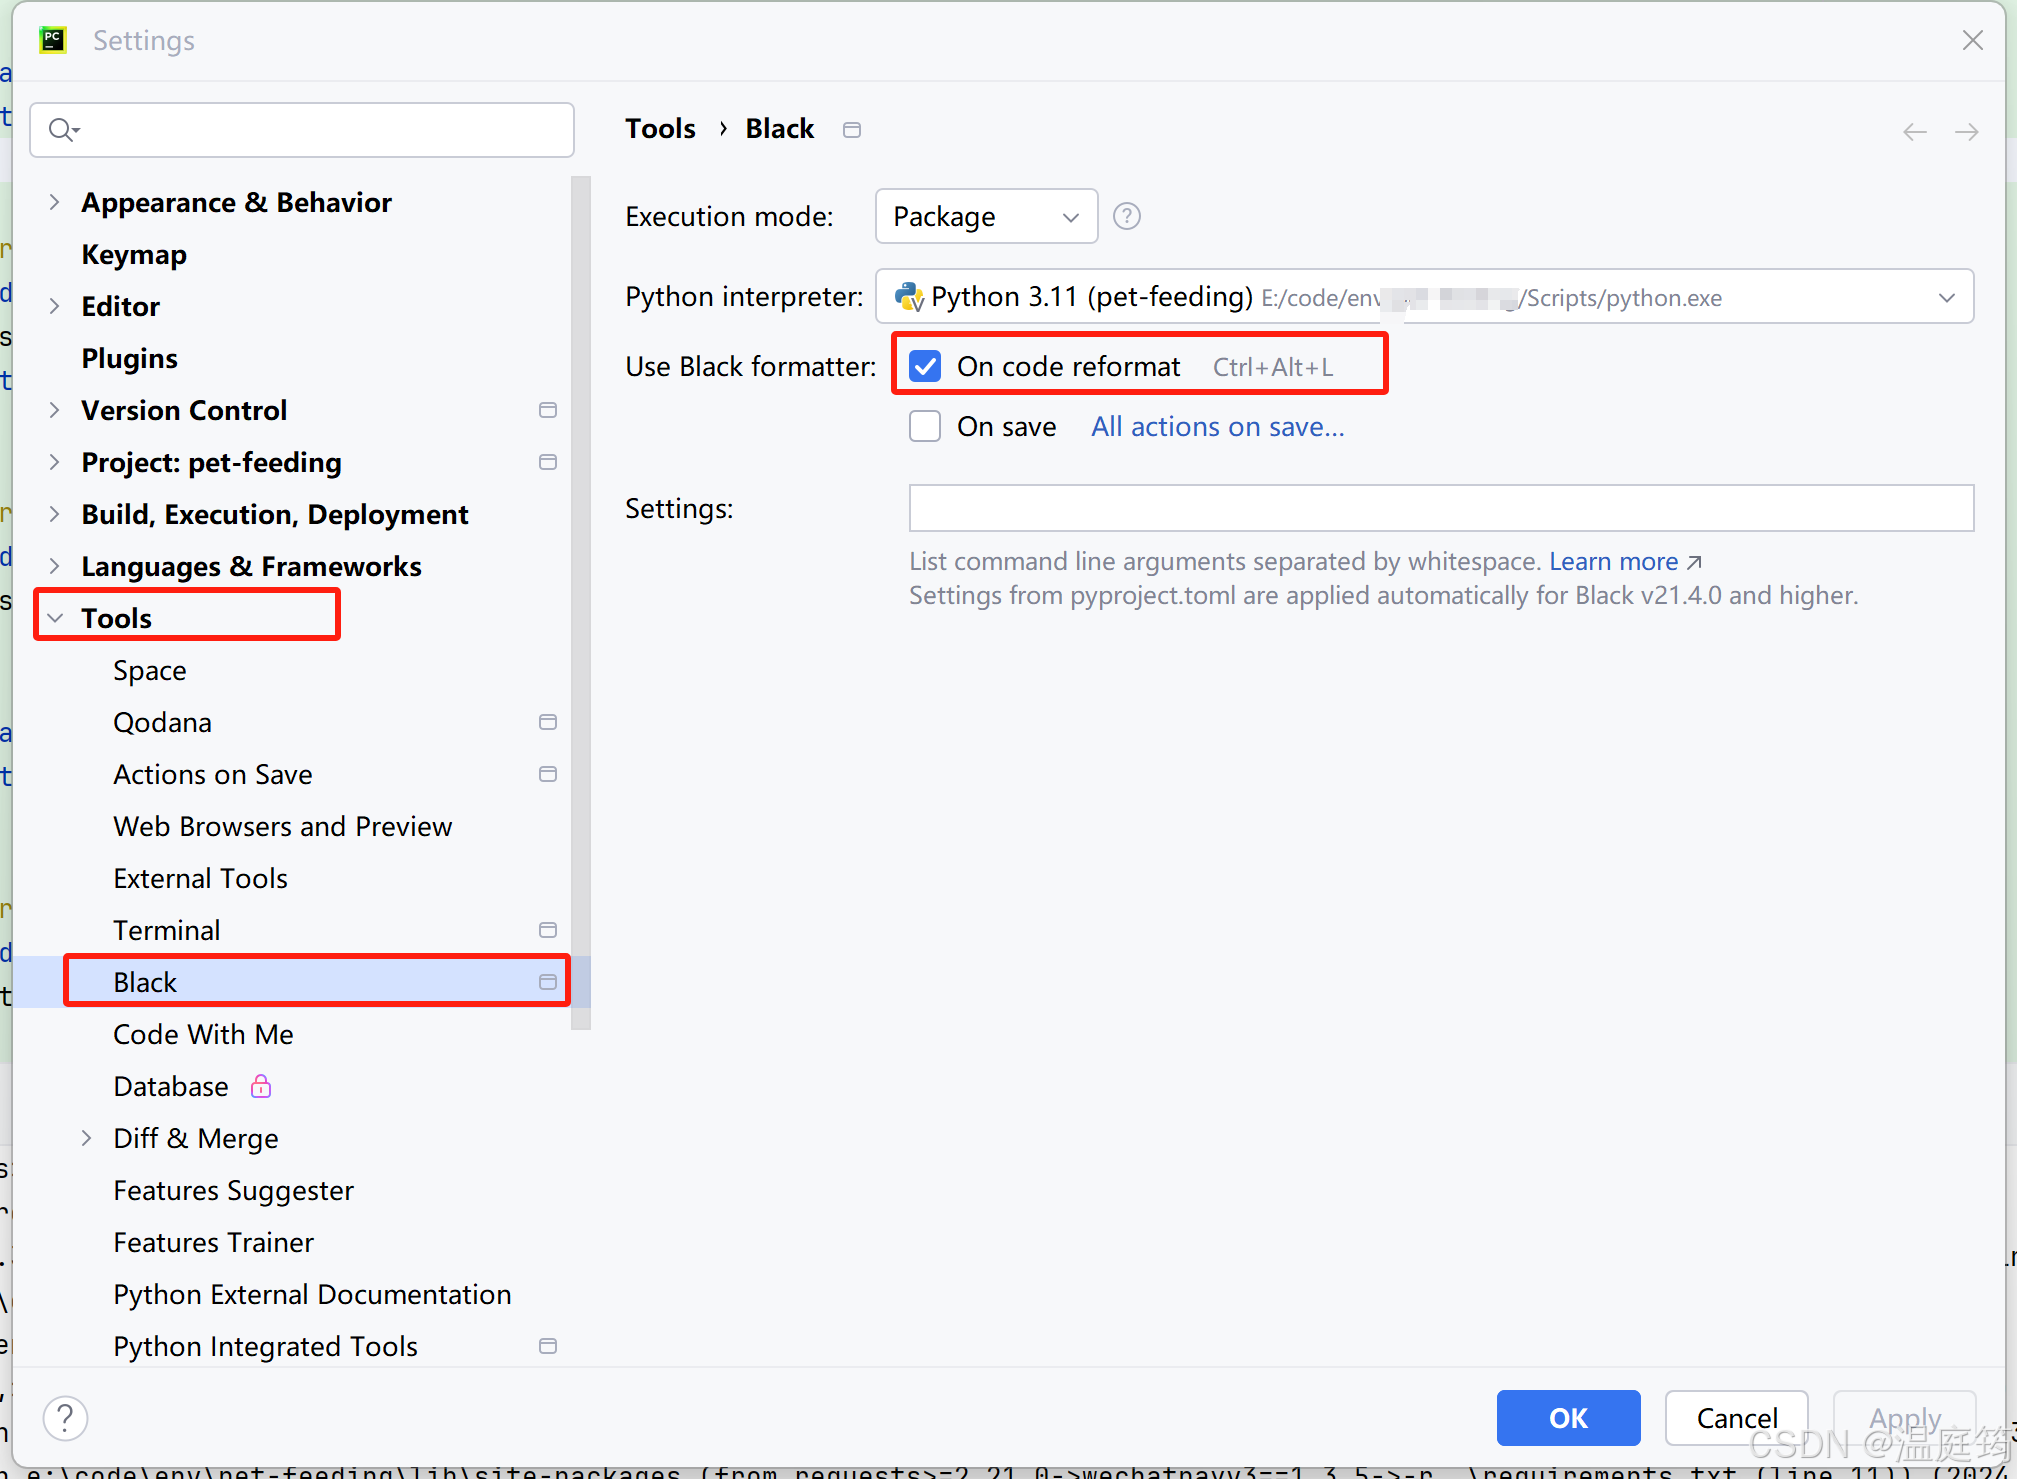The image size is (2017, 1479).
Task: Click the back navigation arrow
Action: pyautogui.click(x=1914, y=131)
